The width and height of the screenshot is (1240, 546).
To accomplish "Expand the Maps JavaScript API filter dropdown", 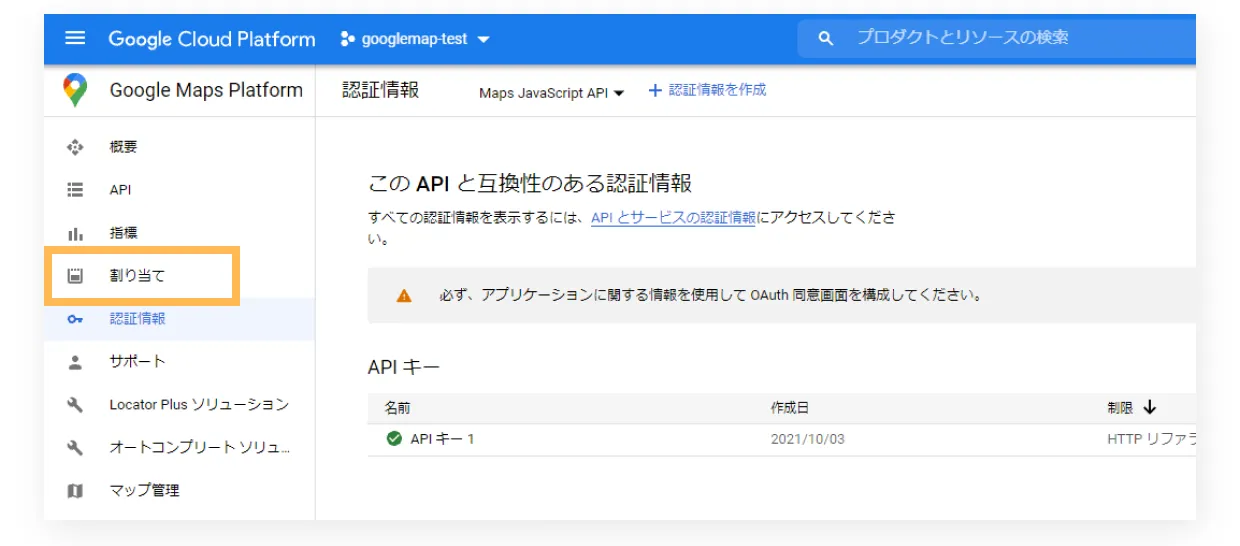I will pyautogui.click(x=551, y=93).
